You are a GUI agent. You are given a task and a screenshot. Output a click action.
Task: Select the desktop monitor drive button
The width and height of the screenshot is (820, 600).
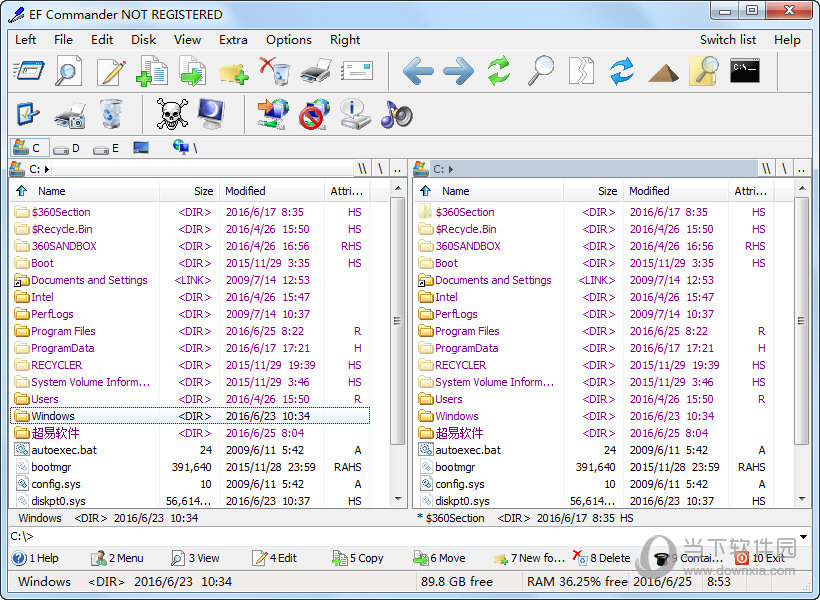[141, 148]
